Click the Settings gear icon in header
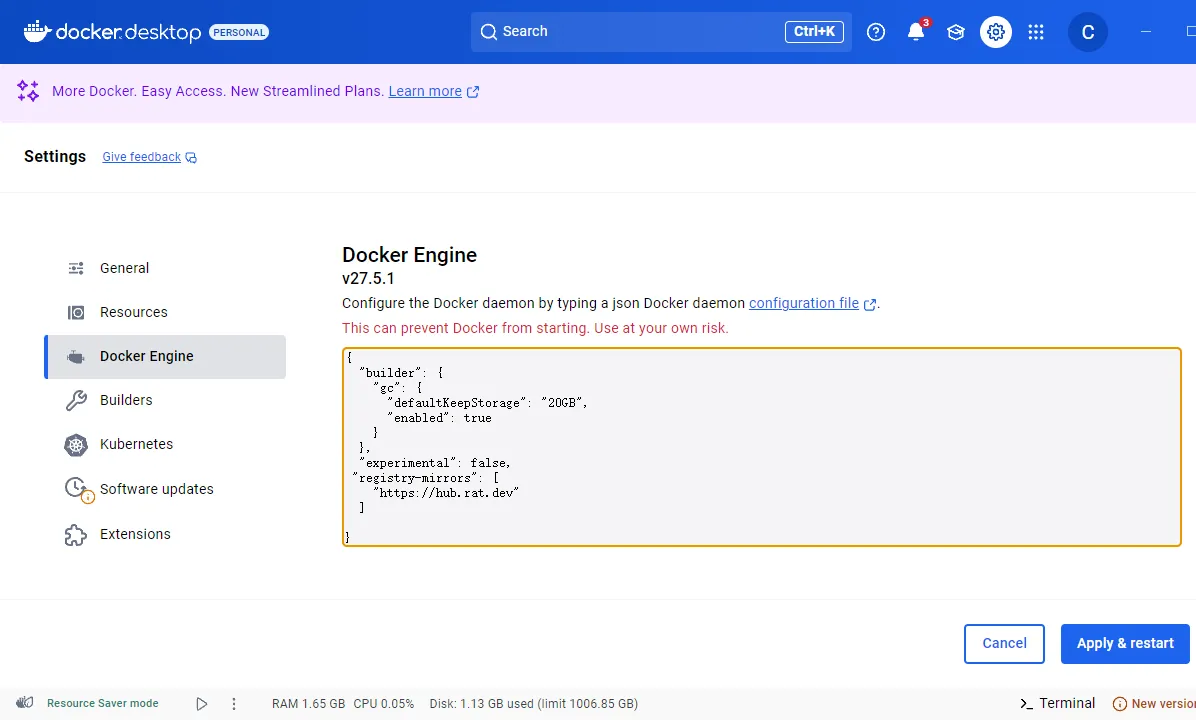1196x720 pixels. pyautogui.click(x=995, y=32)
